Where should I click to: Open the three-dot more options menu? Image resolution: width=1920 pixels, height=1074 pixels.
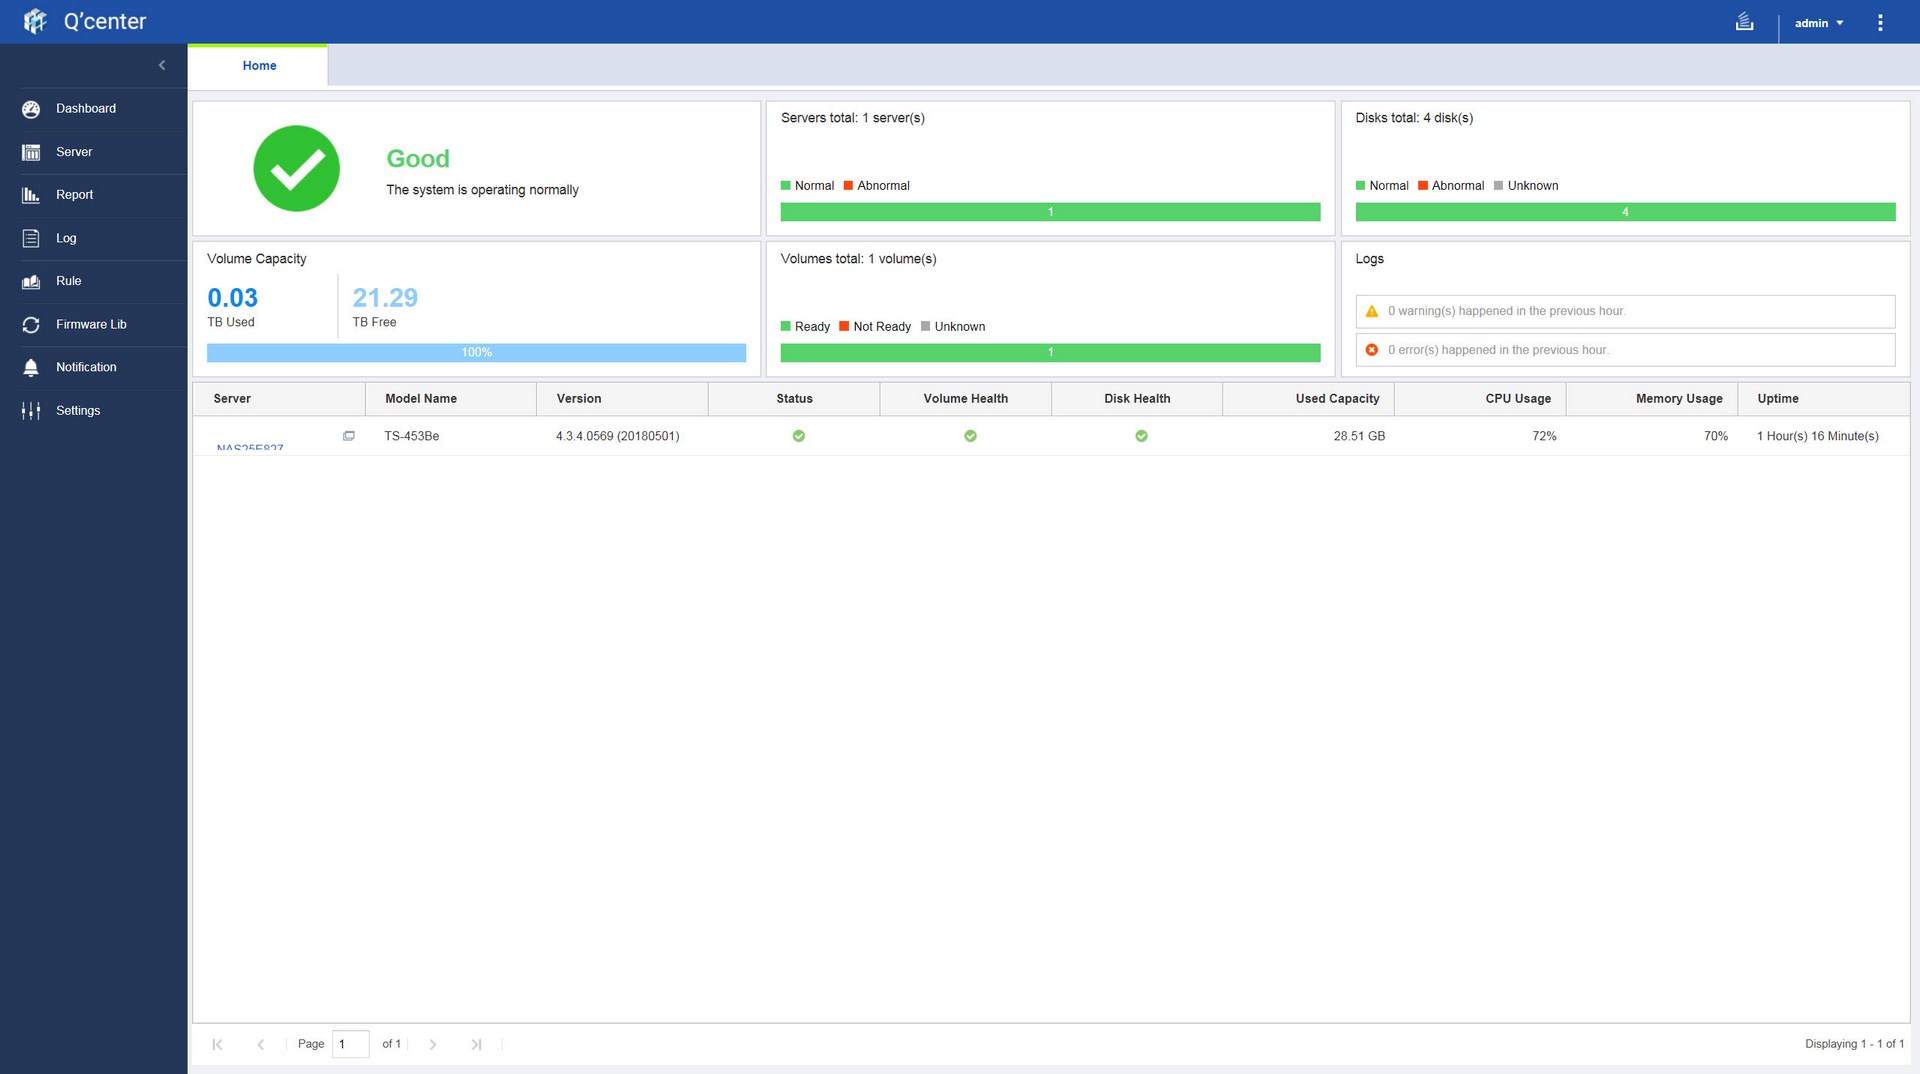(1880, 22)
